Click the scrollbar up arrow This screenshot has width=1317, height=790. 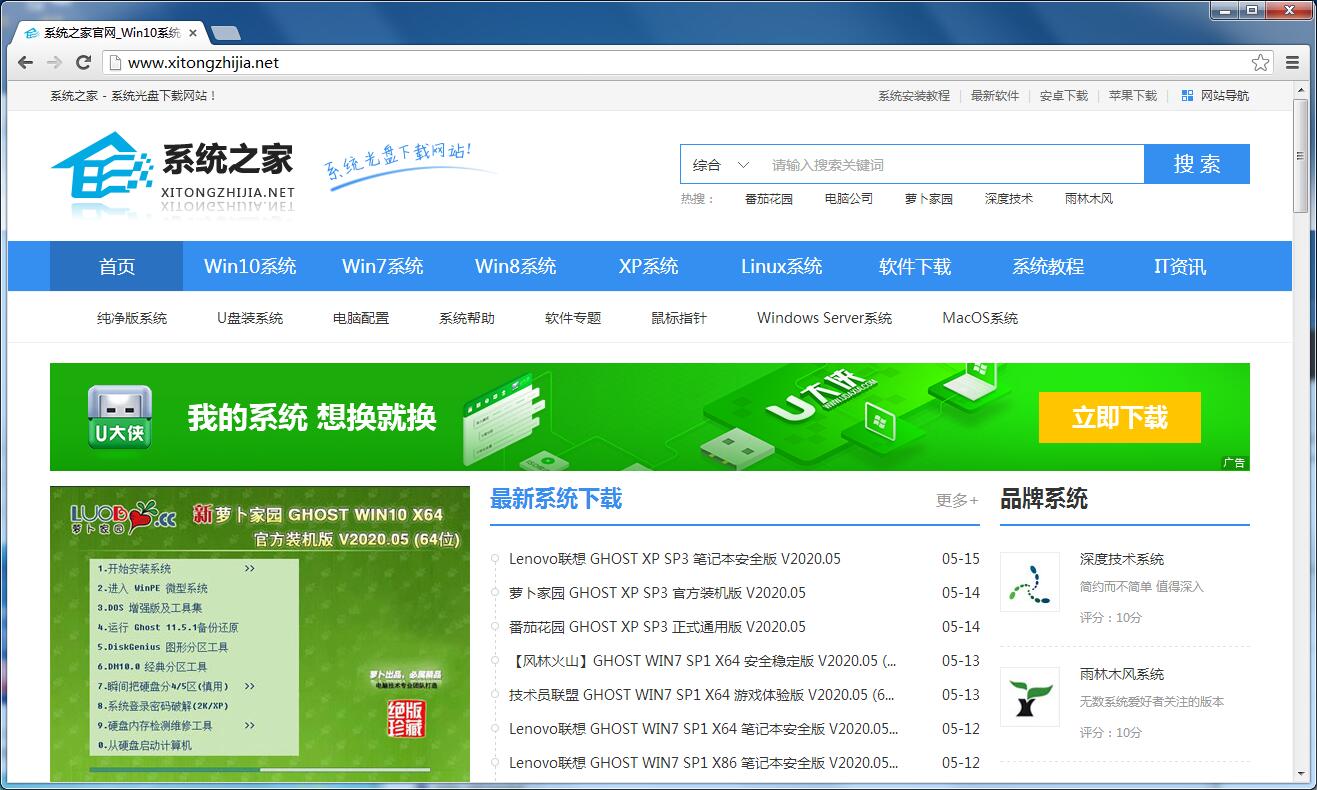tap(1300, 91)
